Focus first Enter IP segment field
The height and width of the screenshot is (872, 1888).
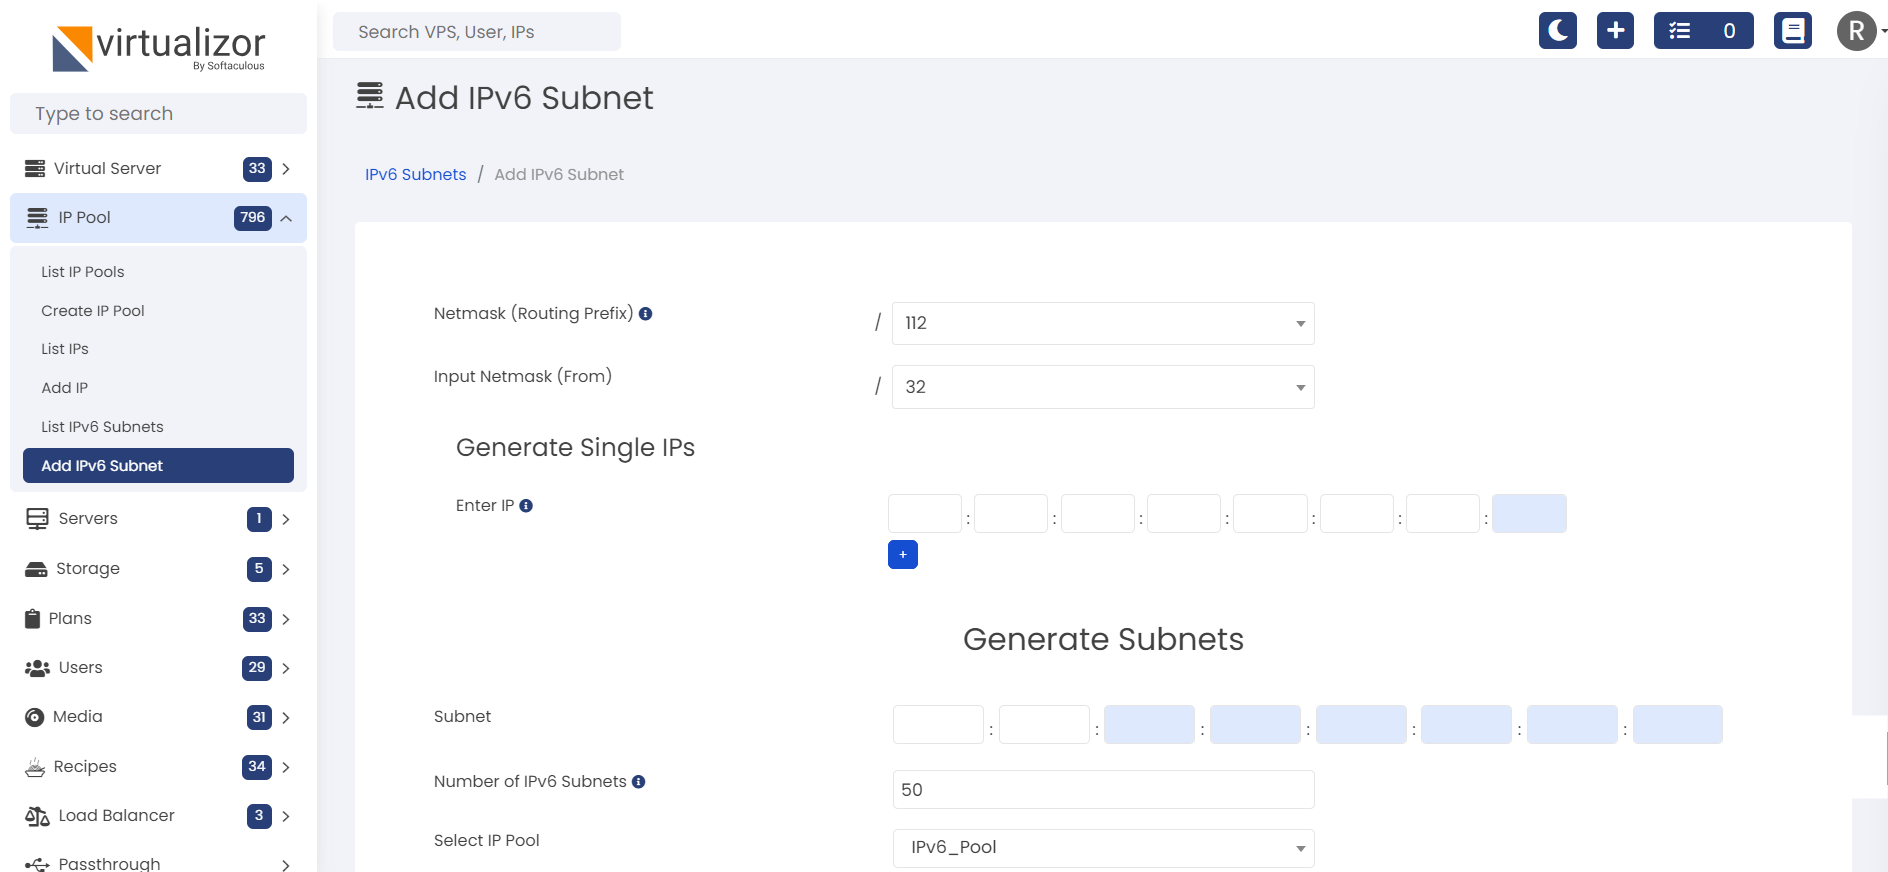point(925,514)
